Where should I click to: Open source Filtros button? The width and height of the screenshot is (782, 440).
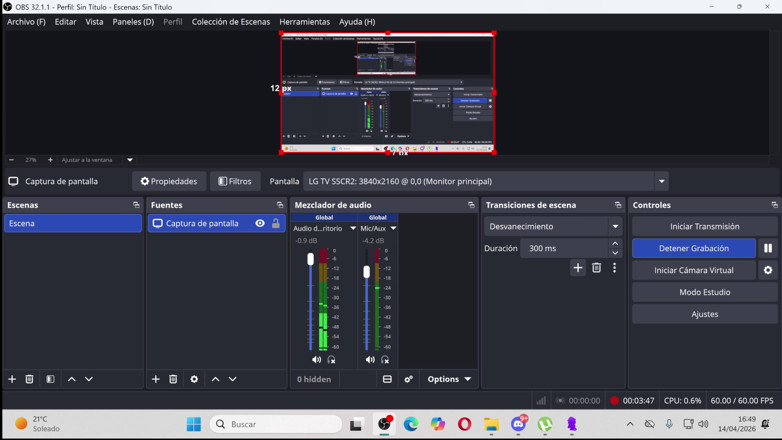tap(235, 181)
